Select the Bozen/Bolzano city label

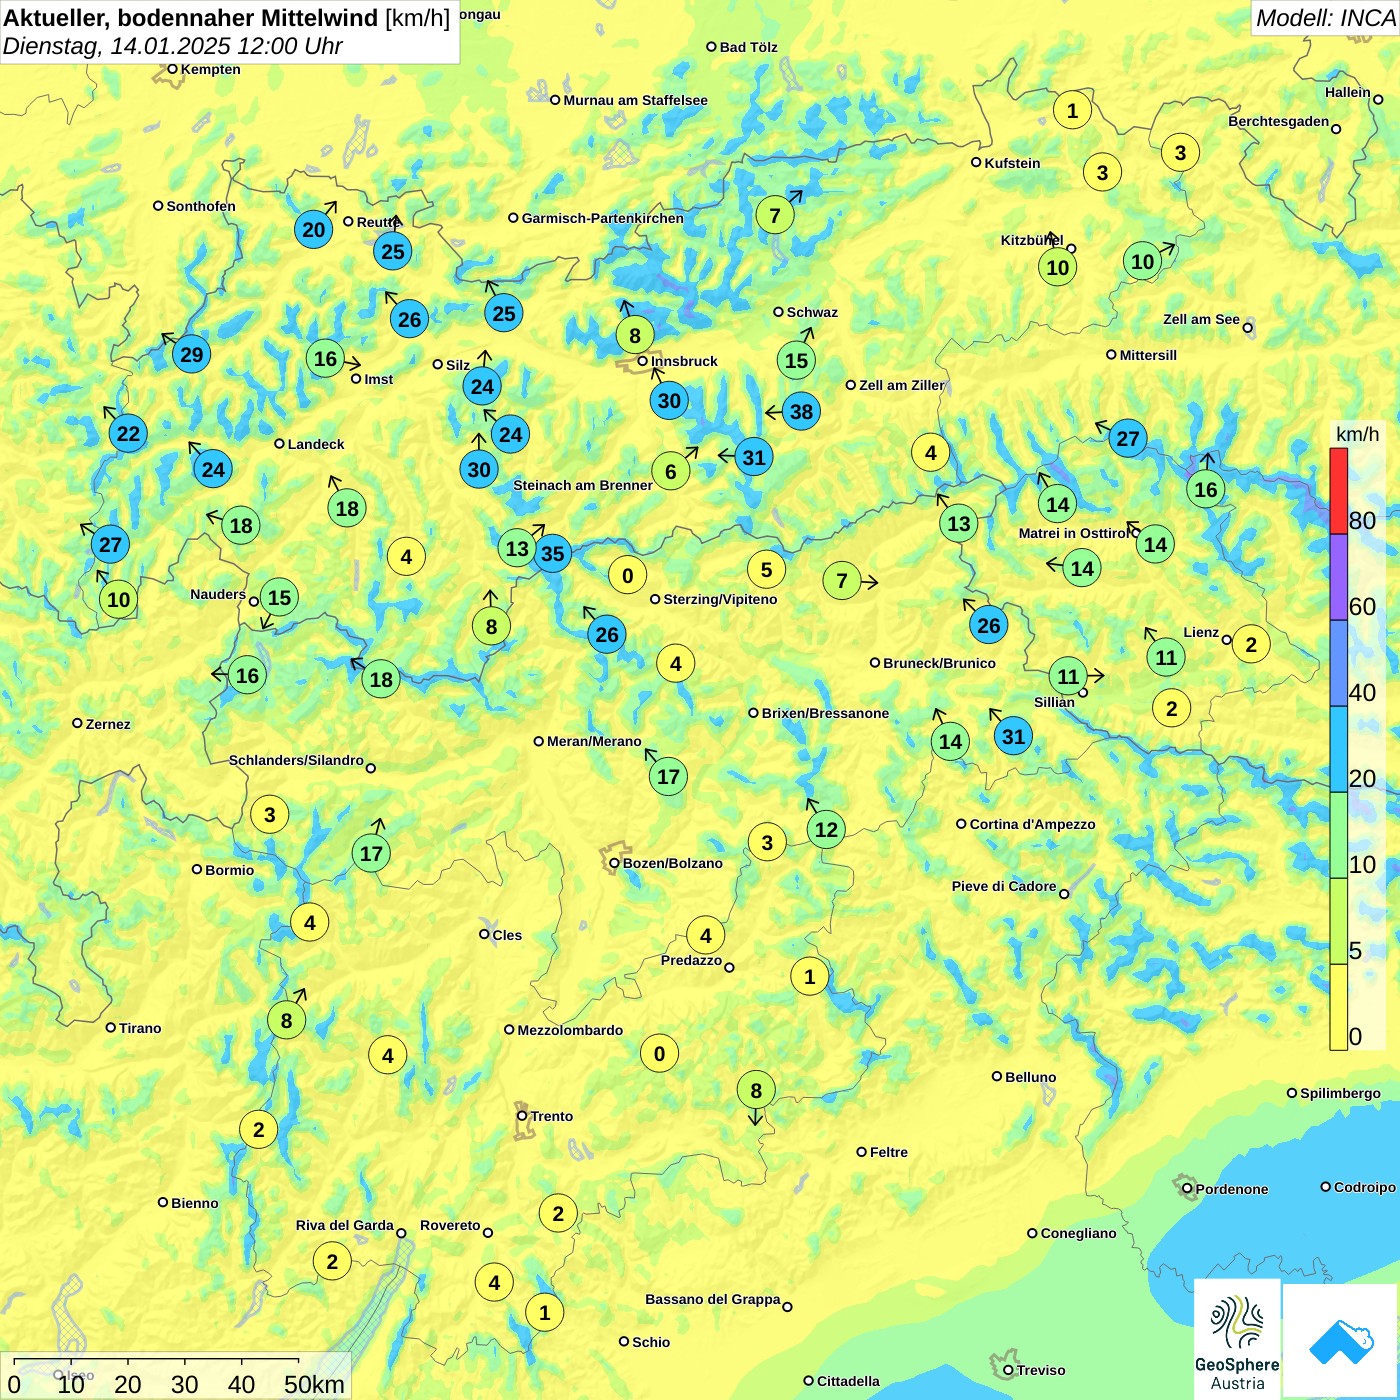tap(672, 863)
